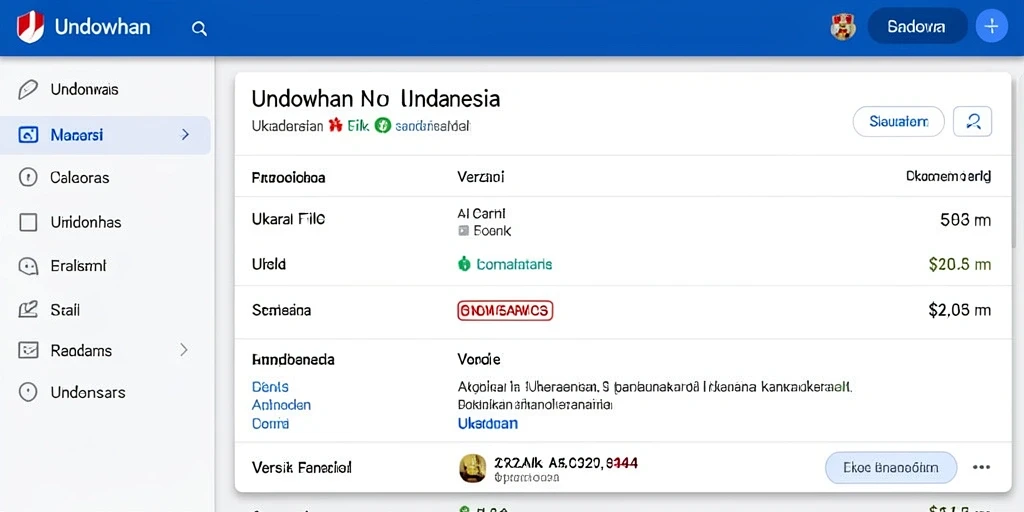Click the Slauatem button
This screenshot has height=512, width=1024.
tap(899, 121)
